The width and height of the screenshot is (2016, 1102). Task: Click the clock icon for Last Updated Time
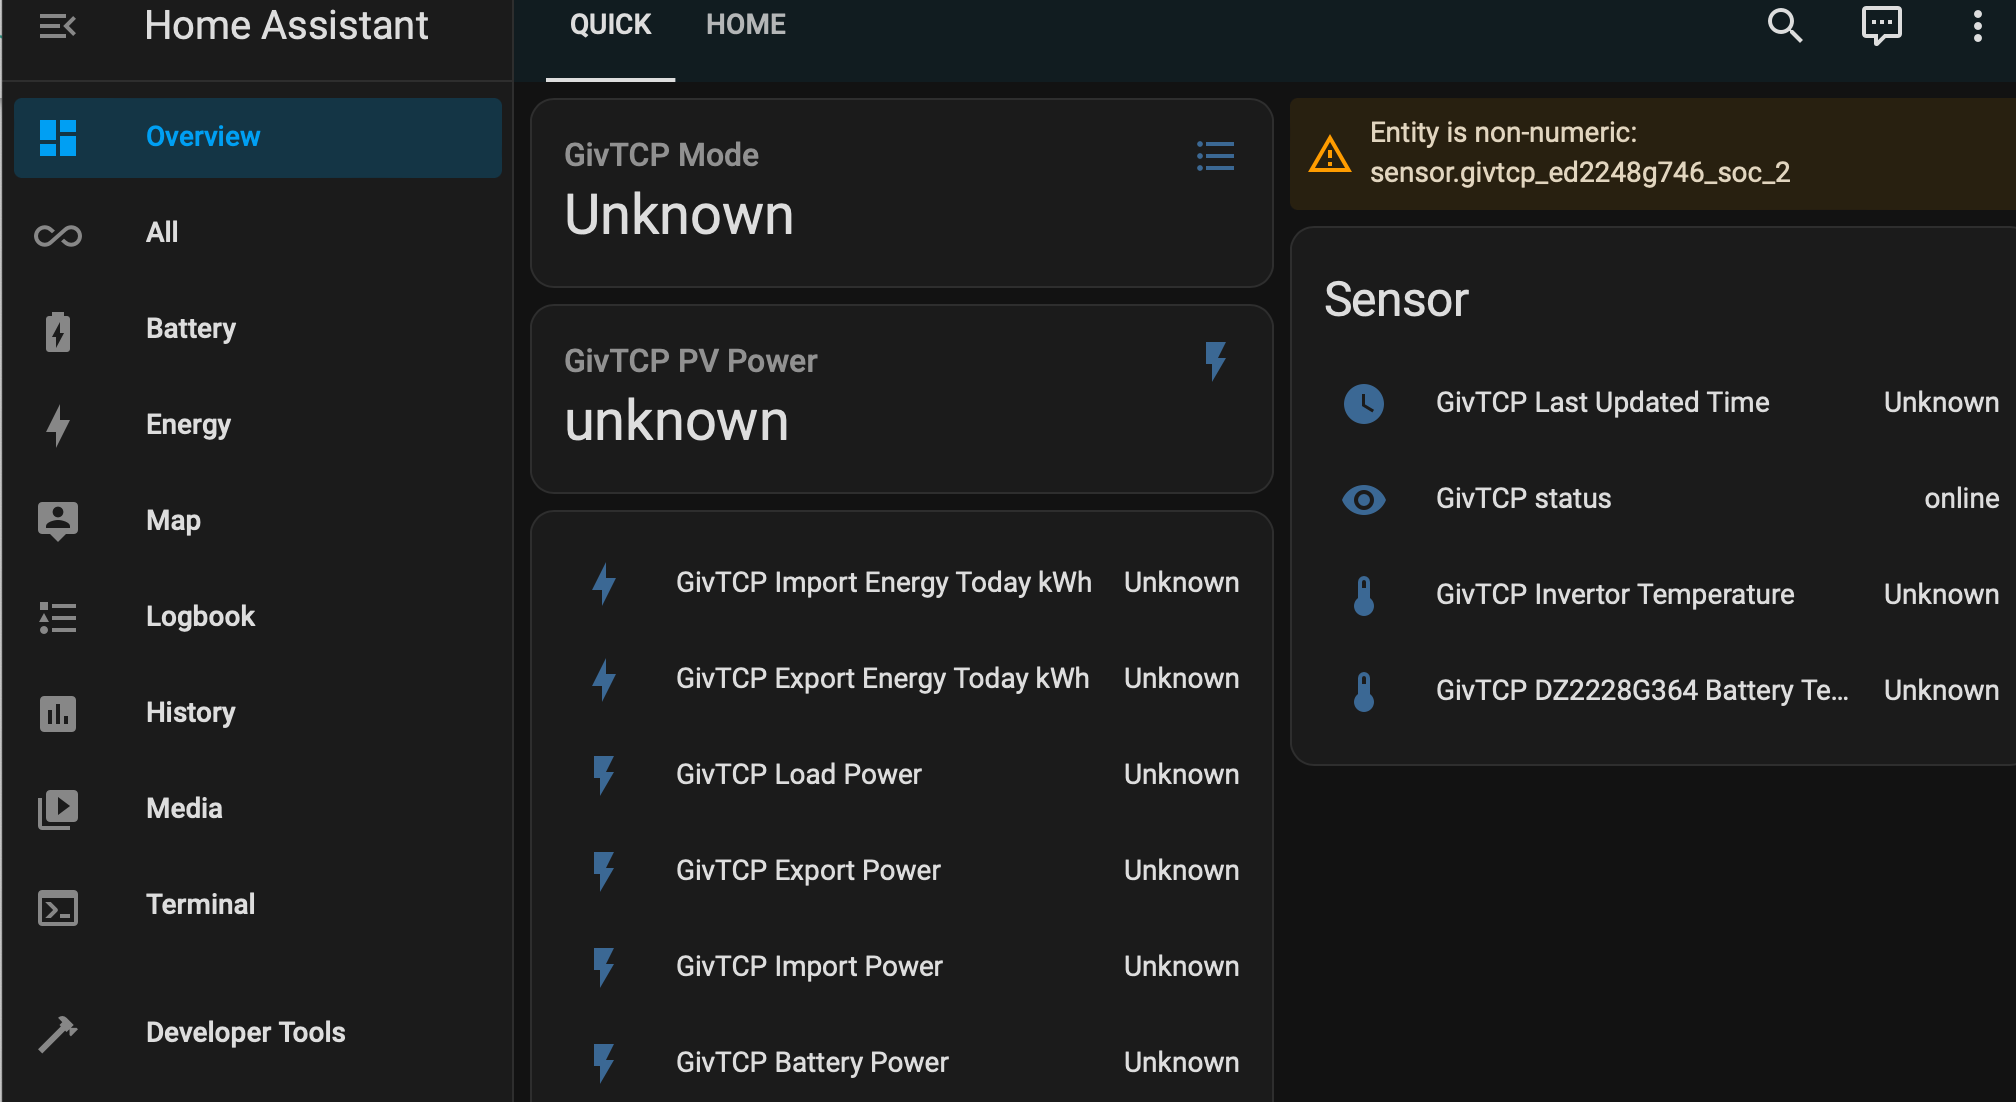(x=1363, y=403)
